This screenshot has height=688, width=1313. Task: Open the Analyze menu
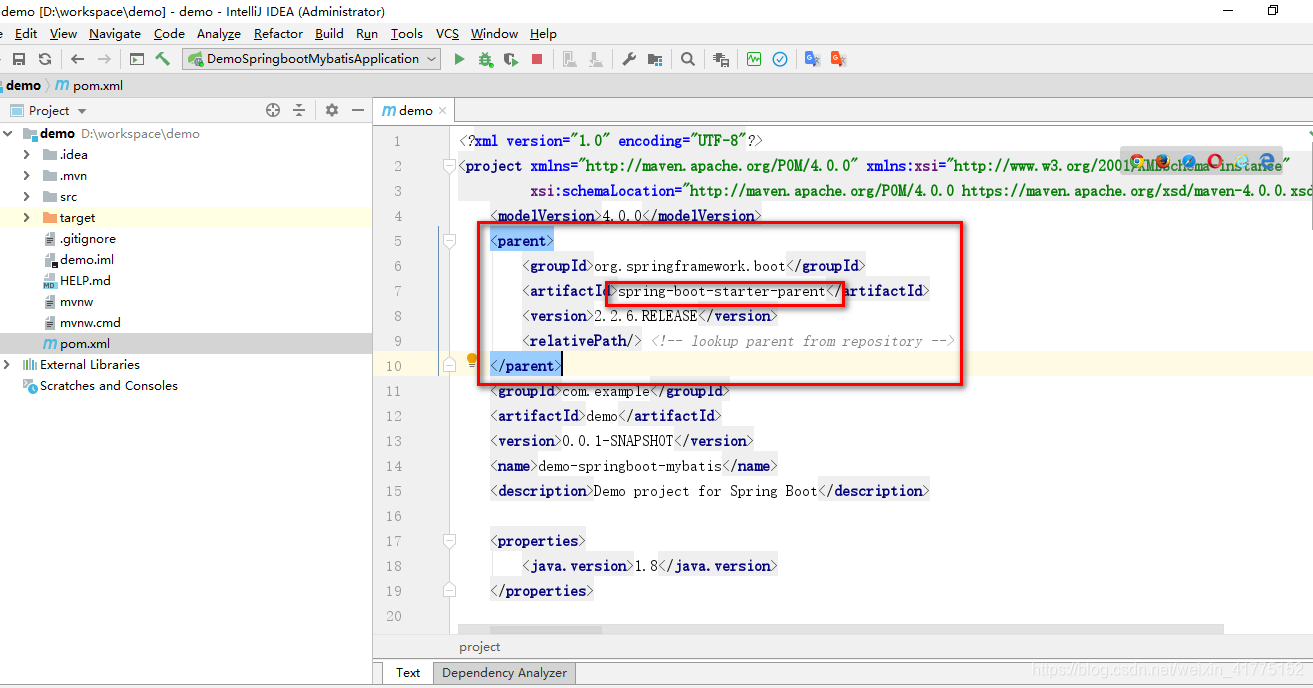[219, 33]
